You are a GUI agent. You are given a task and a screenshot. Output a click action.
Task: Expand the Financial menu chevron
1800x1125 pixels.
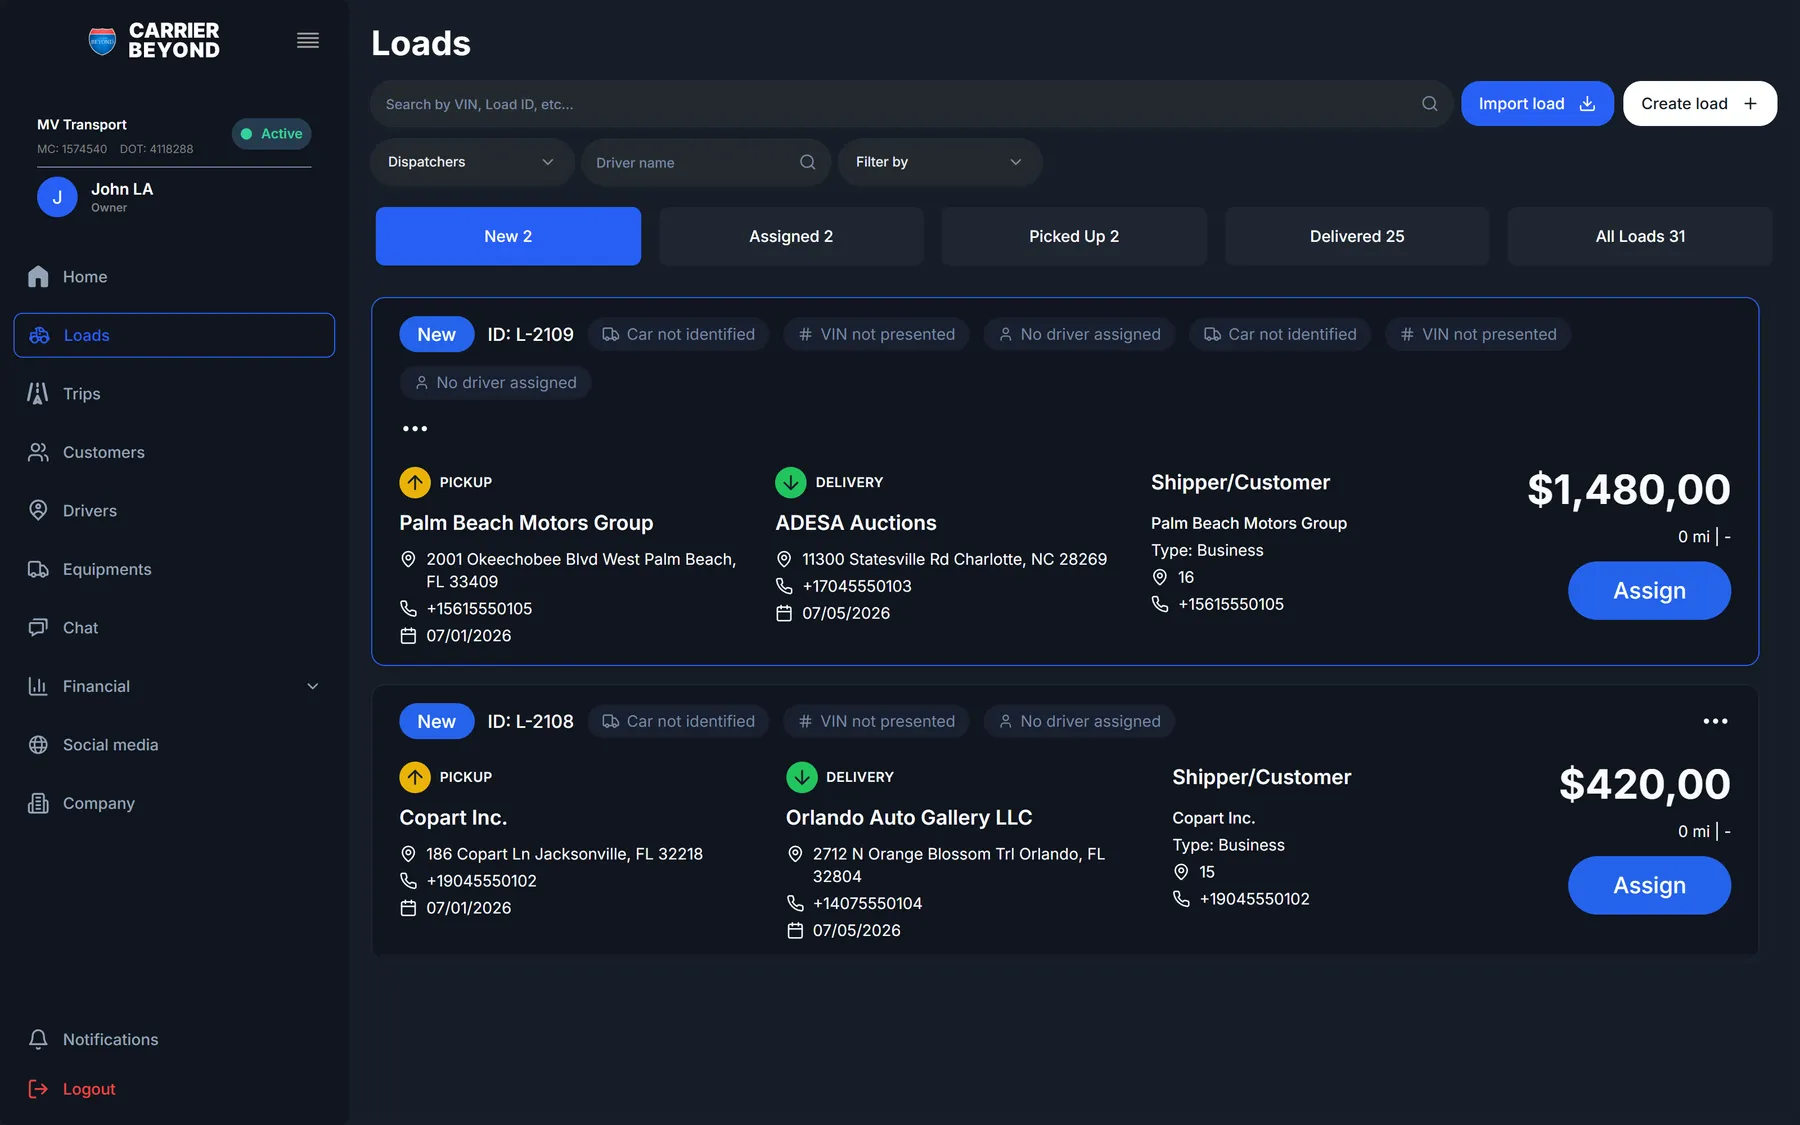tap(313, 686)
